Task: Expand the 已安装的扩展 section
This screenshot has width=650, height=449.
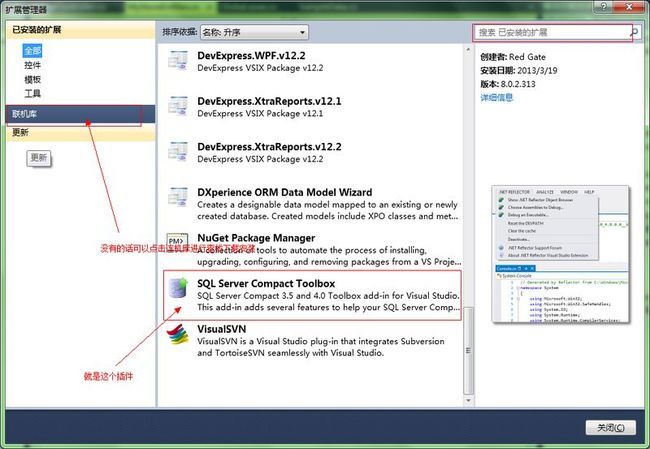Action: pos(80,30)
